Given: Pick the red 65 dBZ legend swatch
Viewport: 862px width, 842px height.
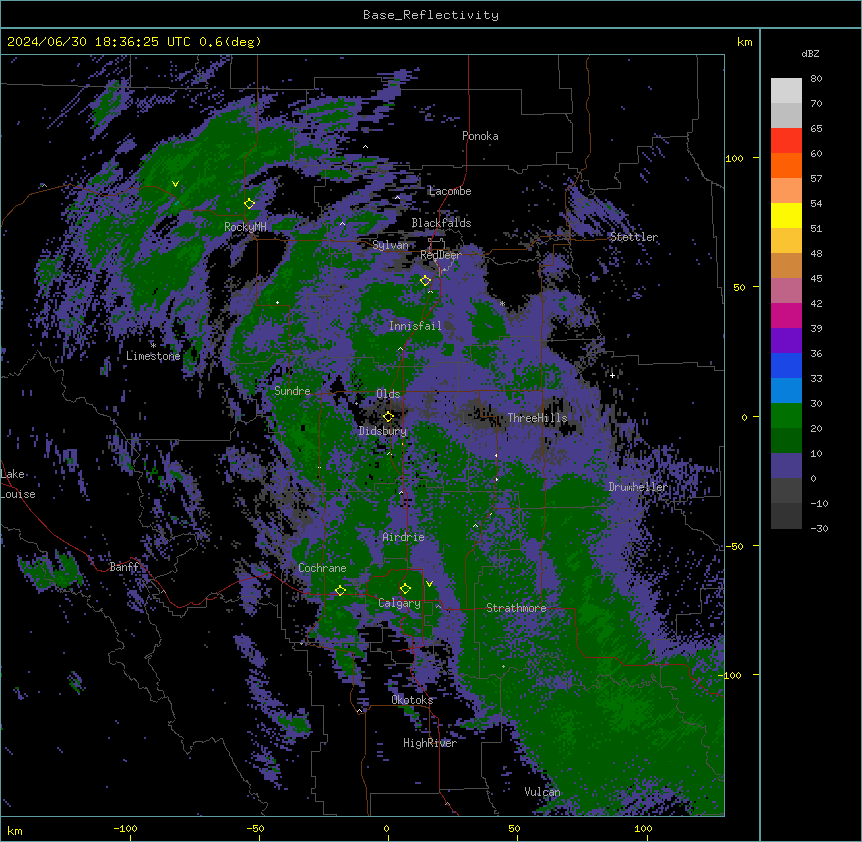Looking at the screenshot, I should (x=786, y=141).
